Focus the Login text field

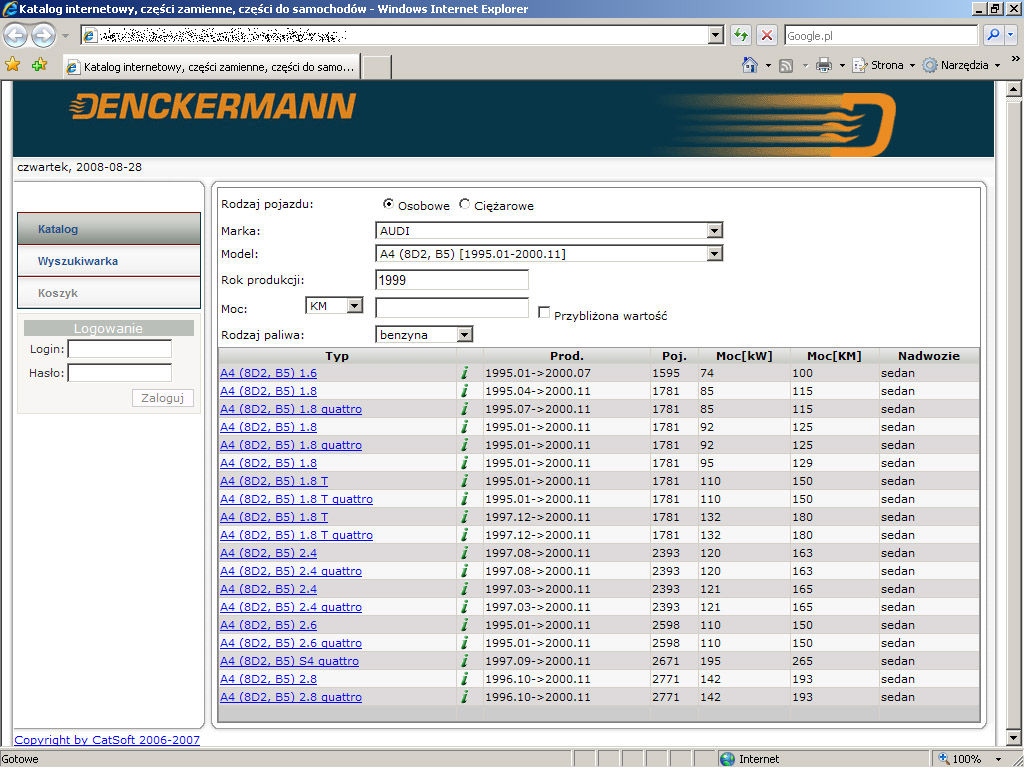coord(120,349)
